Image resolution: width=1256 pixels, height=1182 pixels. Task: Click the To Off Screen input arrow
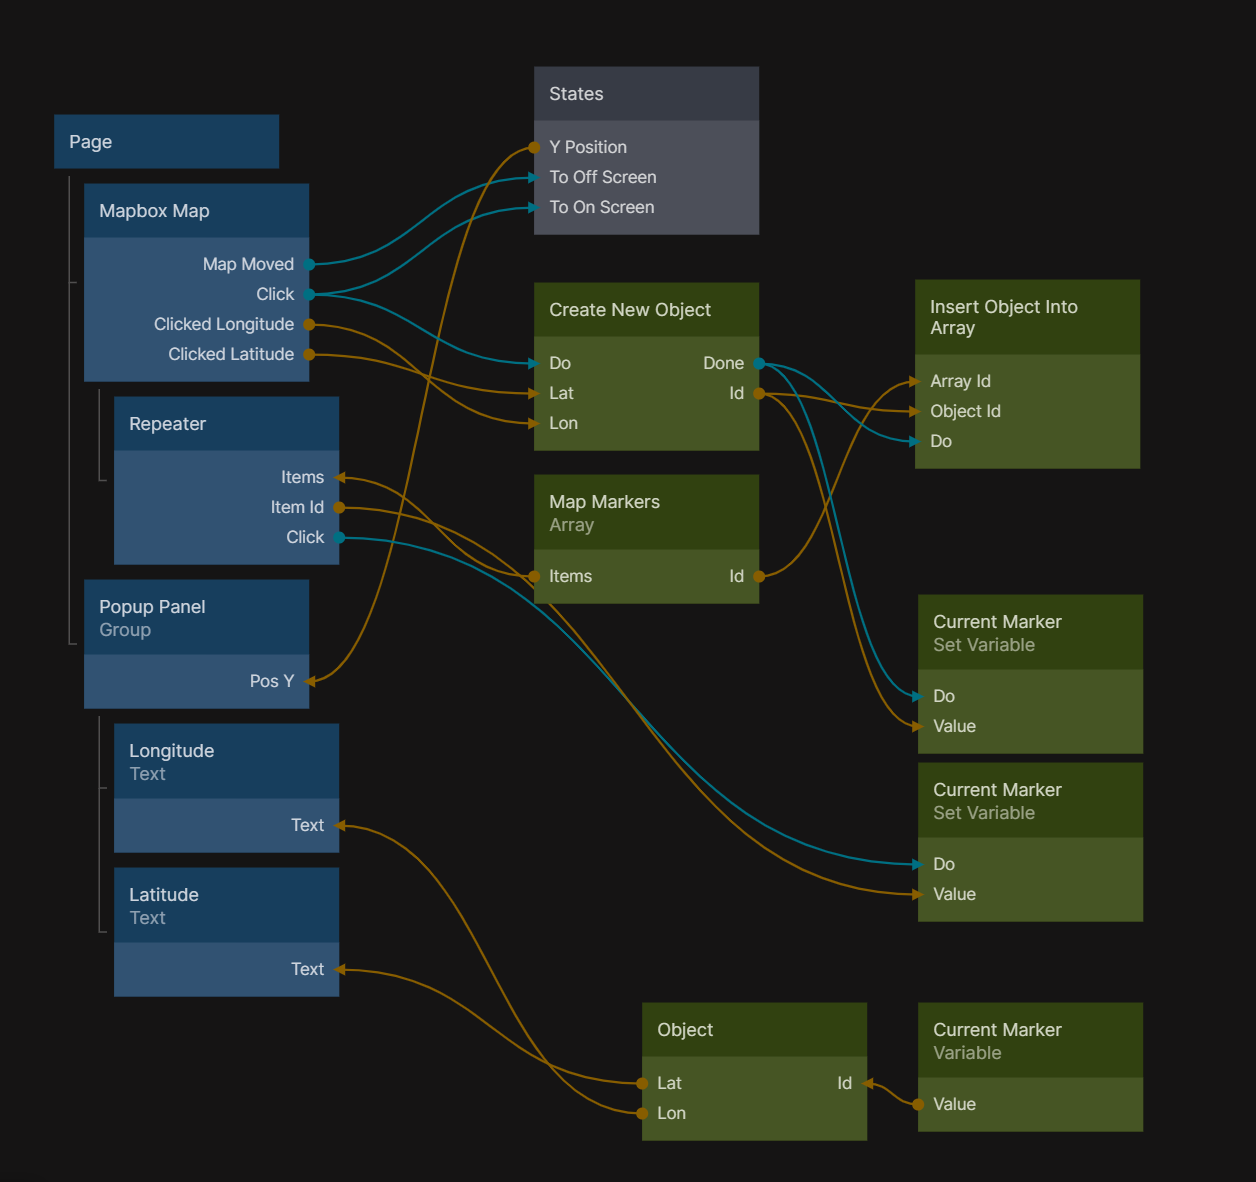coord(535,178)
